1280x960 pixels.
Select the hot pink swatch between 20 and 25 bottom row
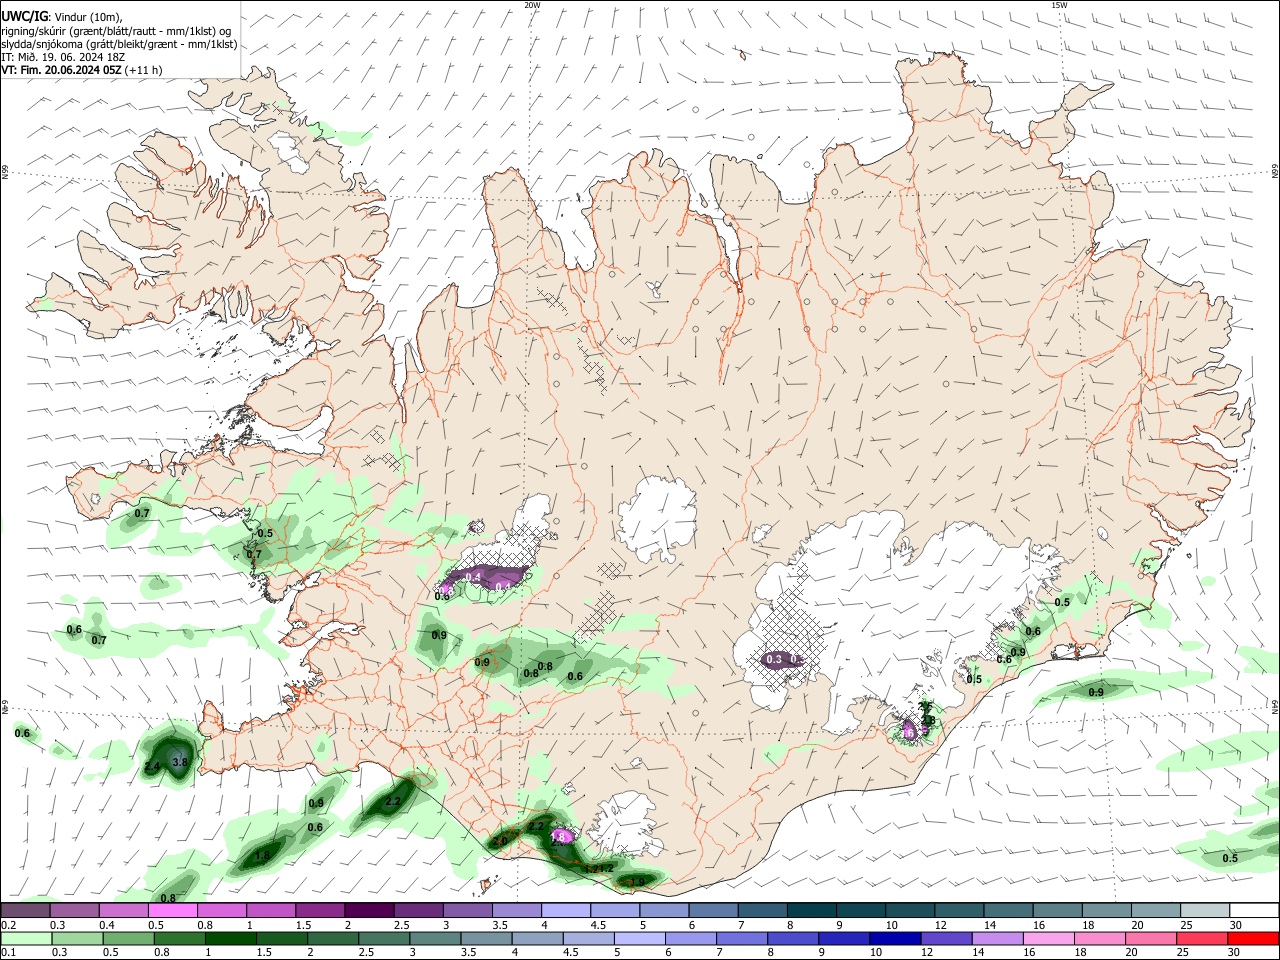point(1150,938)
